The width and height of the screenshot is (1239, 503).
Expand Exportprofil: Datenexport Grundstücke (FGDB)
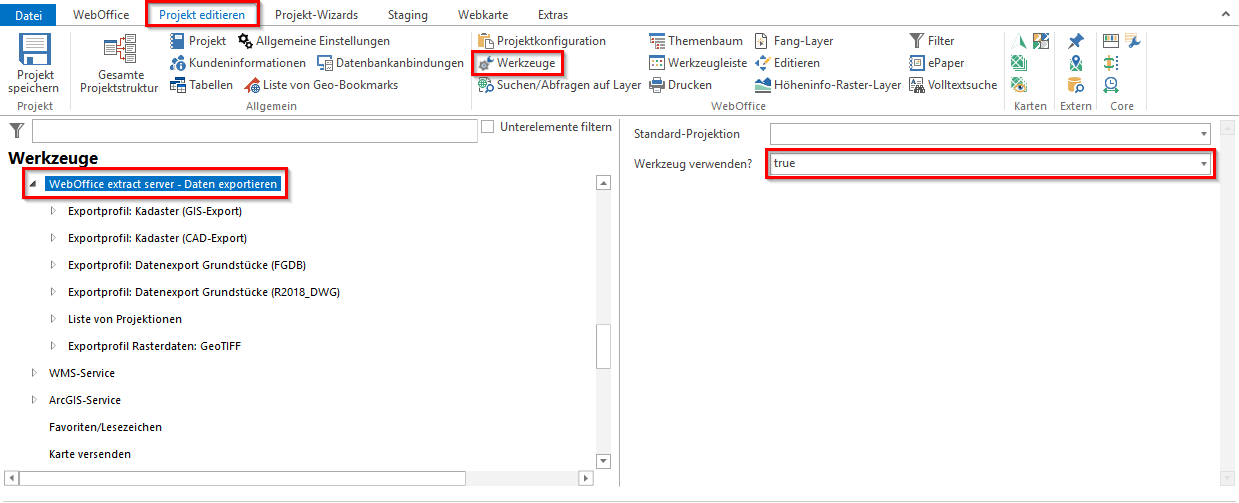(53, 265)
